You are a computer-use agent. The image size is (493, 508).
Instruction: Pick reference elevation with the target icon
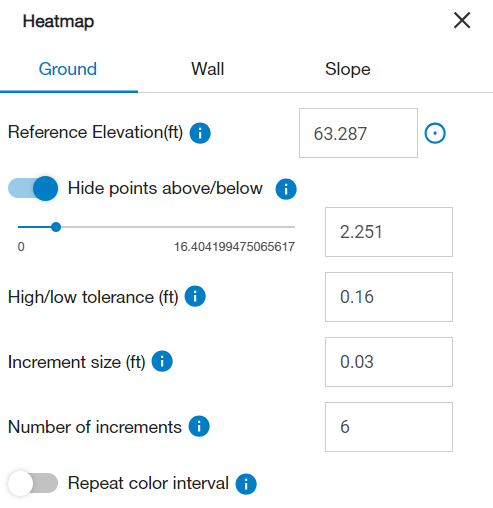point(435,133)
